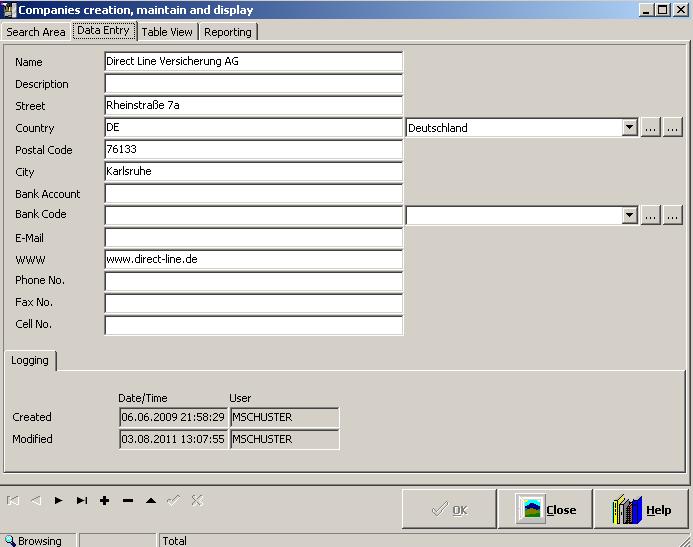Close the window with the title bar X
Image resolution: width=693 pixels, height=547 pixels.
681,10
